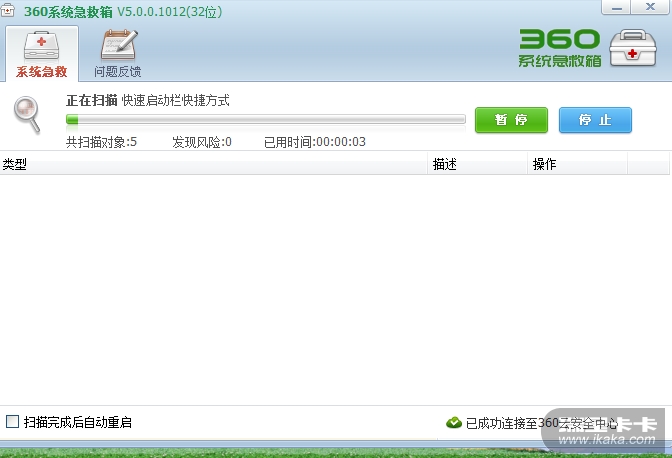Close the 360系统急救箱 window
The height and width of the screenshot is (458, 672).
tap(650, 7)
